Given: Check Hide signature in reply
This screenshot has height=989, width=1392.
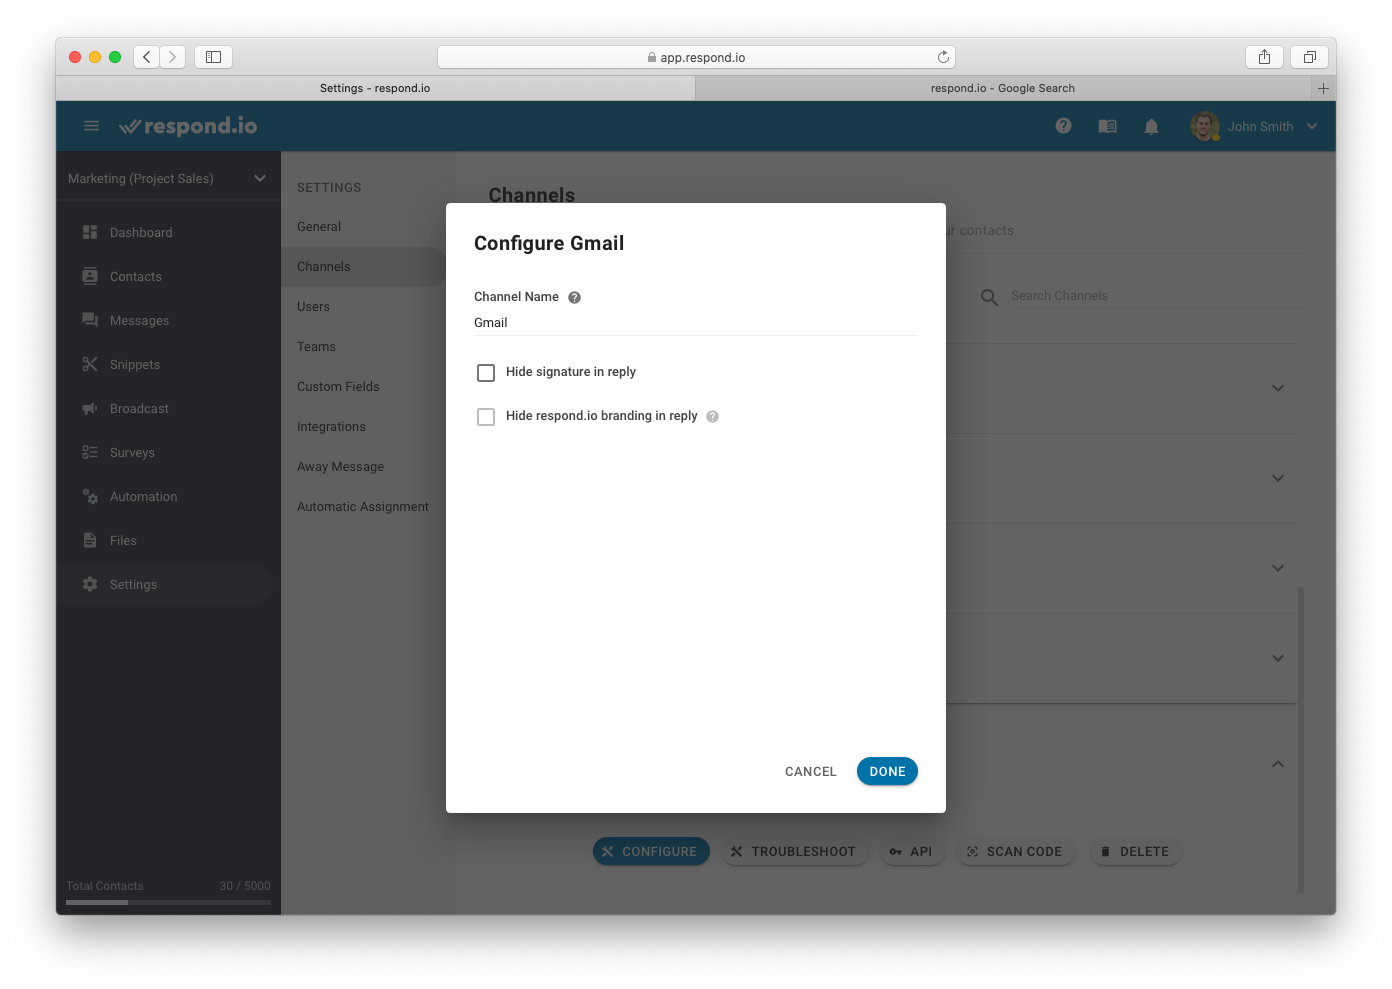Looking at the screenshot, I should (486, 373).
